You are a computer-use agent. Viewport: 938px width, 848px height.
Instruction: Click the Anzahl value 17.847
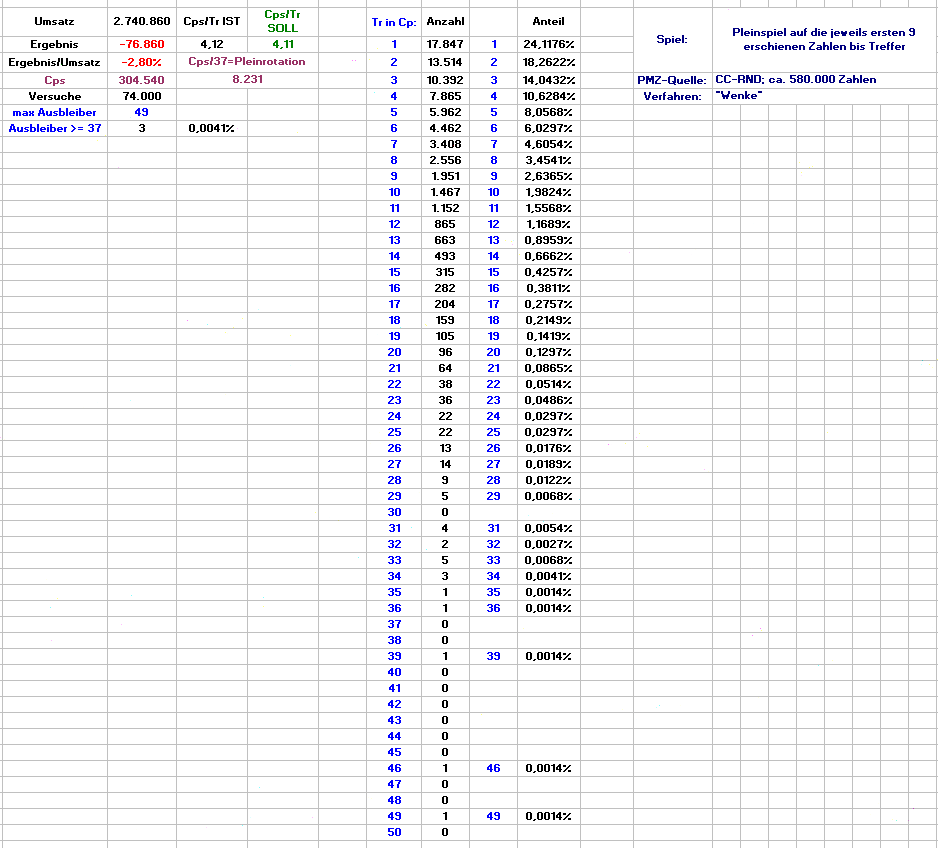(x=445, y=44)
